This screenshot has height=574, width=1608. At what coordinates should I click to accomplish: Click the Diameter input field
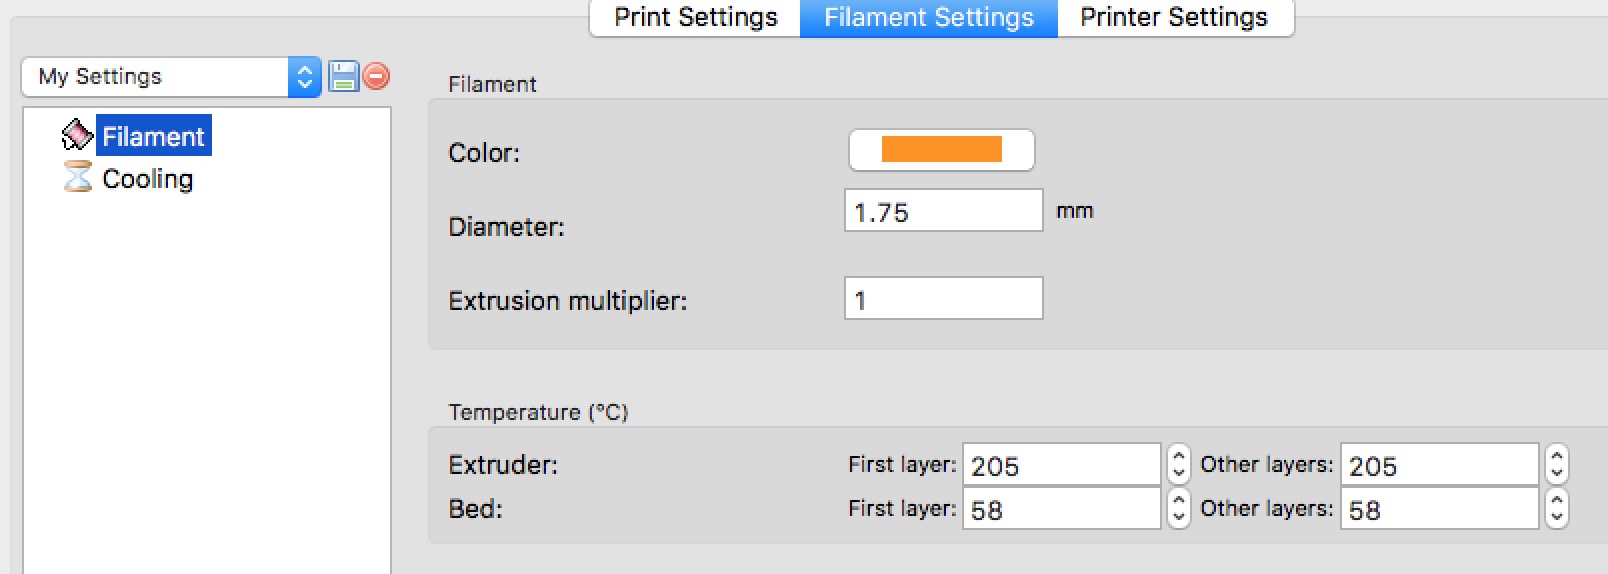tap(943, 210)
